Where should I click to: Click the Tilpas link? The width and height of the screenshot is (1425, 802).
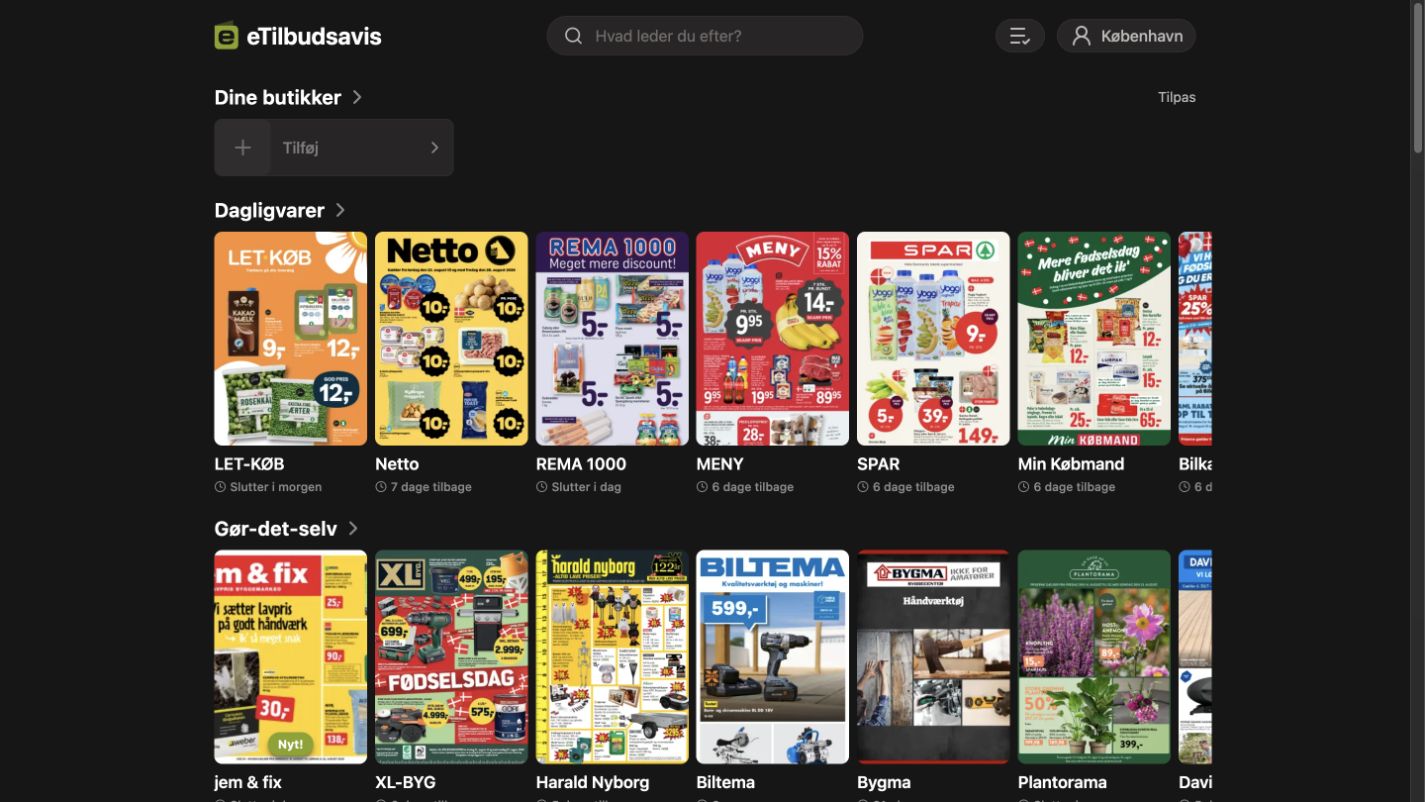click(x=1177, y=97)
